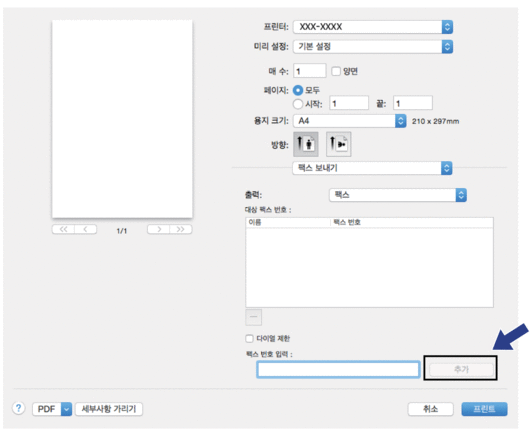The height and width of the screenshot is (435, 532).
Task: Remove selected fax number with minus button
Action: 253,317
